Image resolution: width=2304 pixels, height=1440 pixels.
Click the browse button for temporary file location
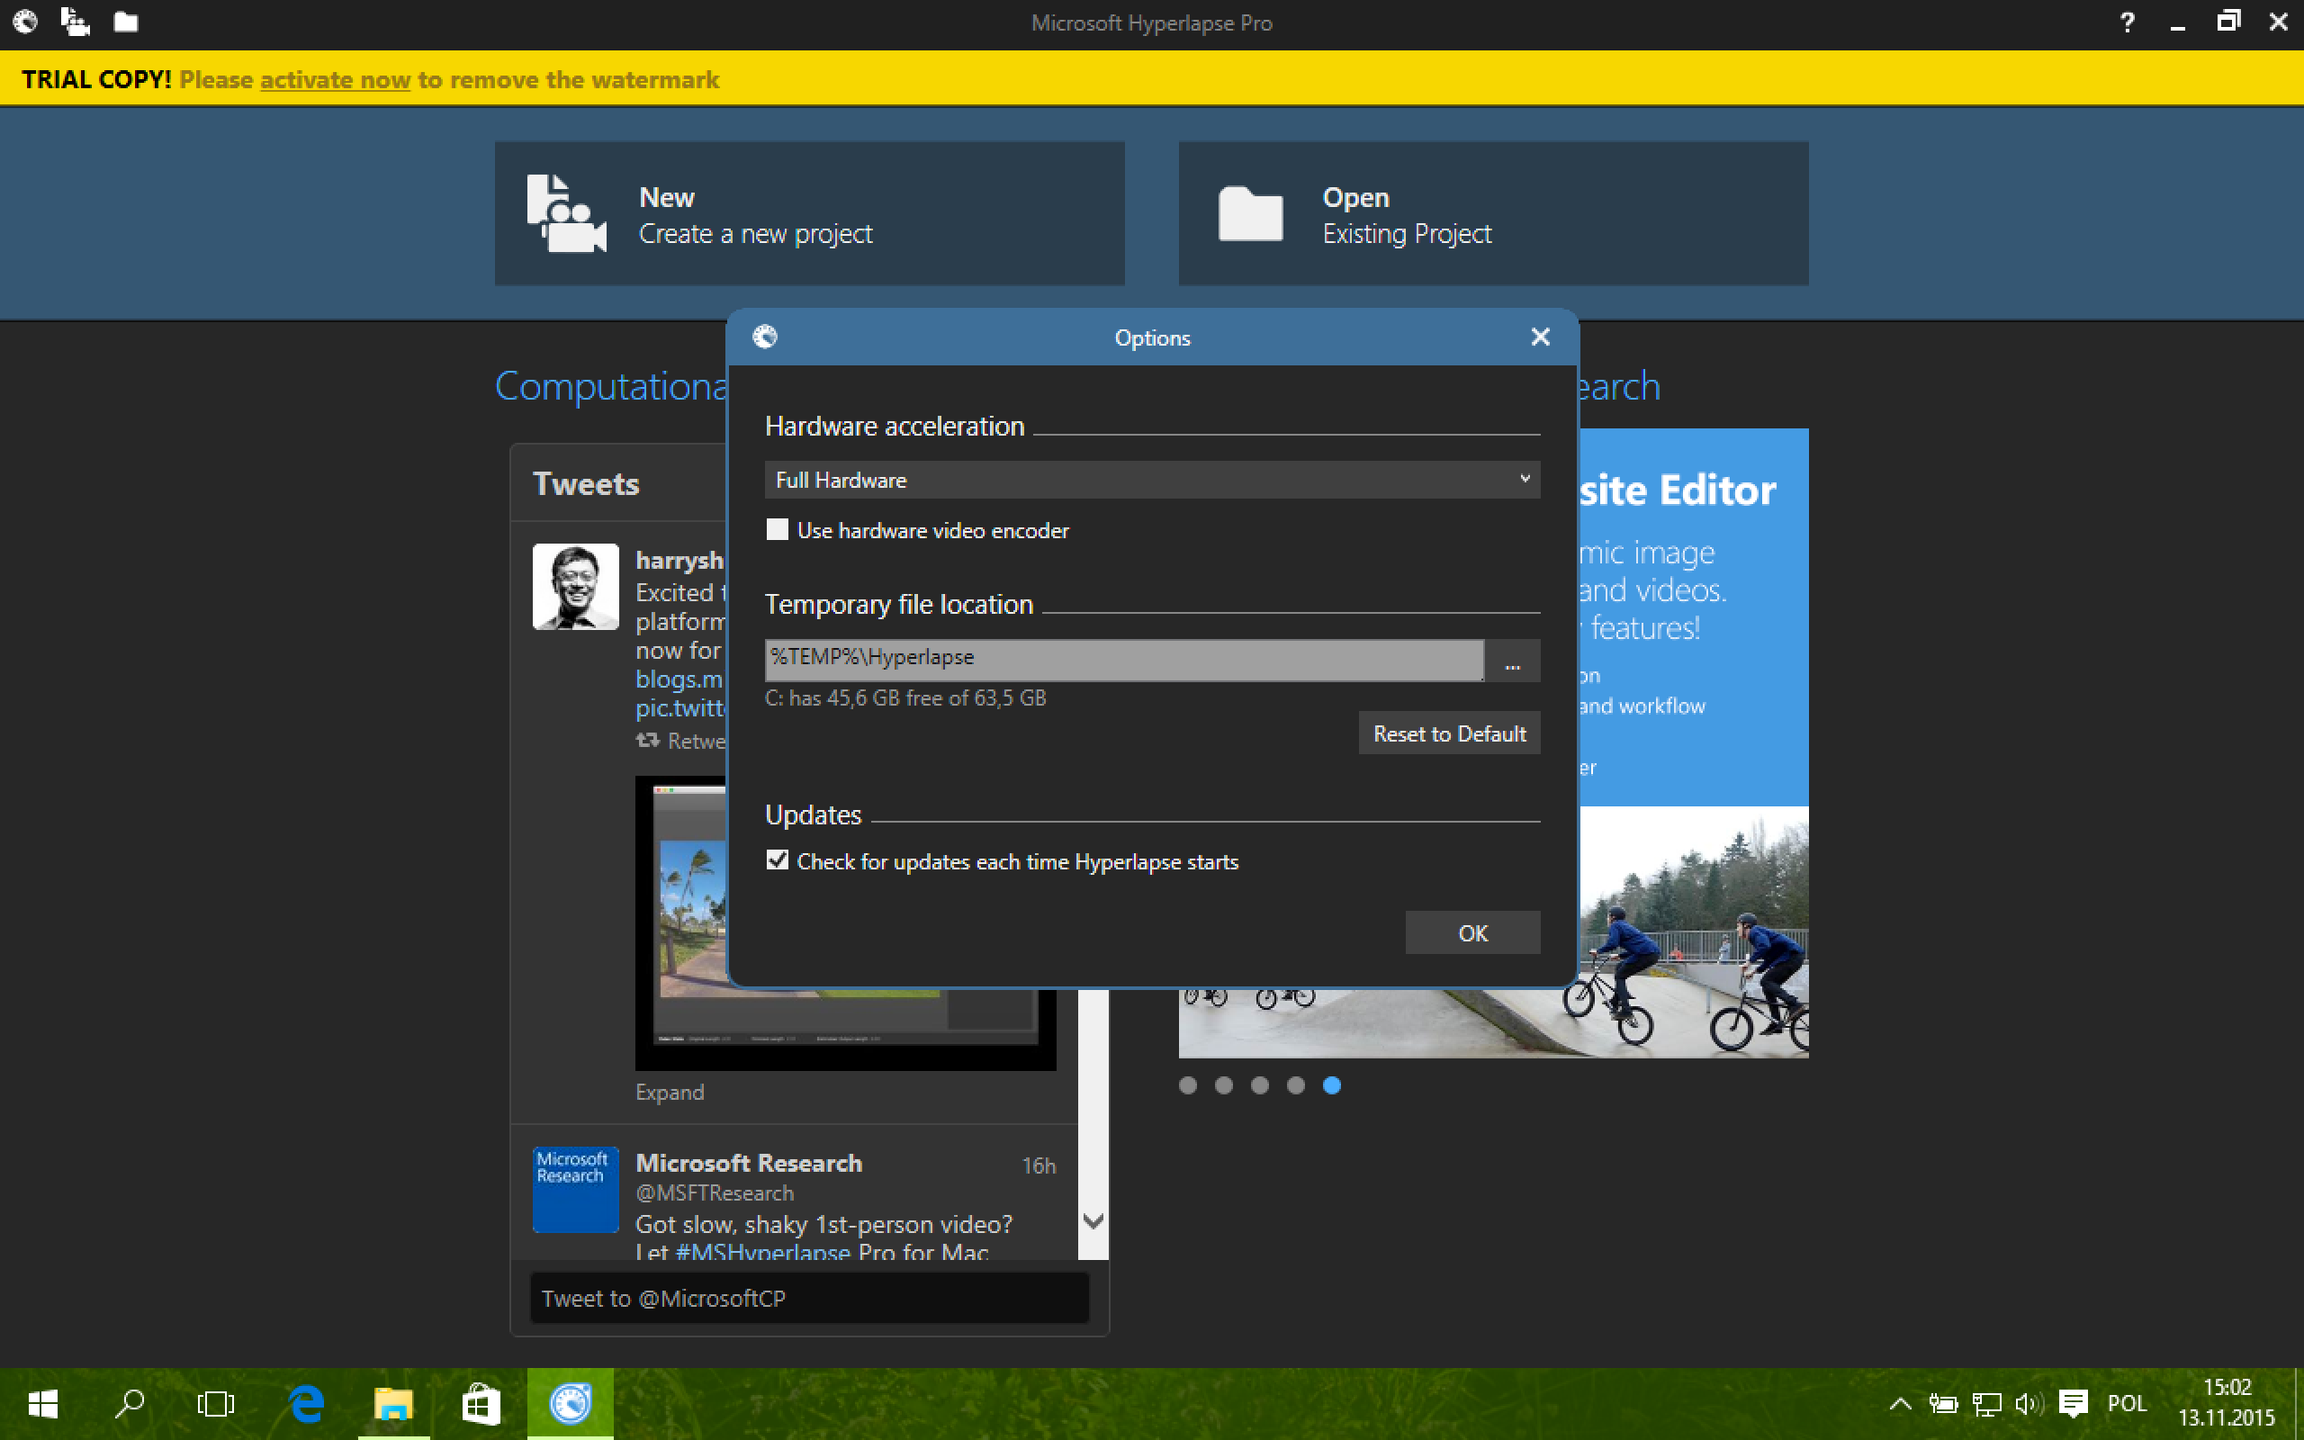point(1512,660)
